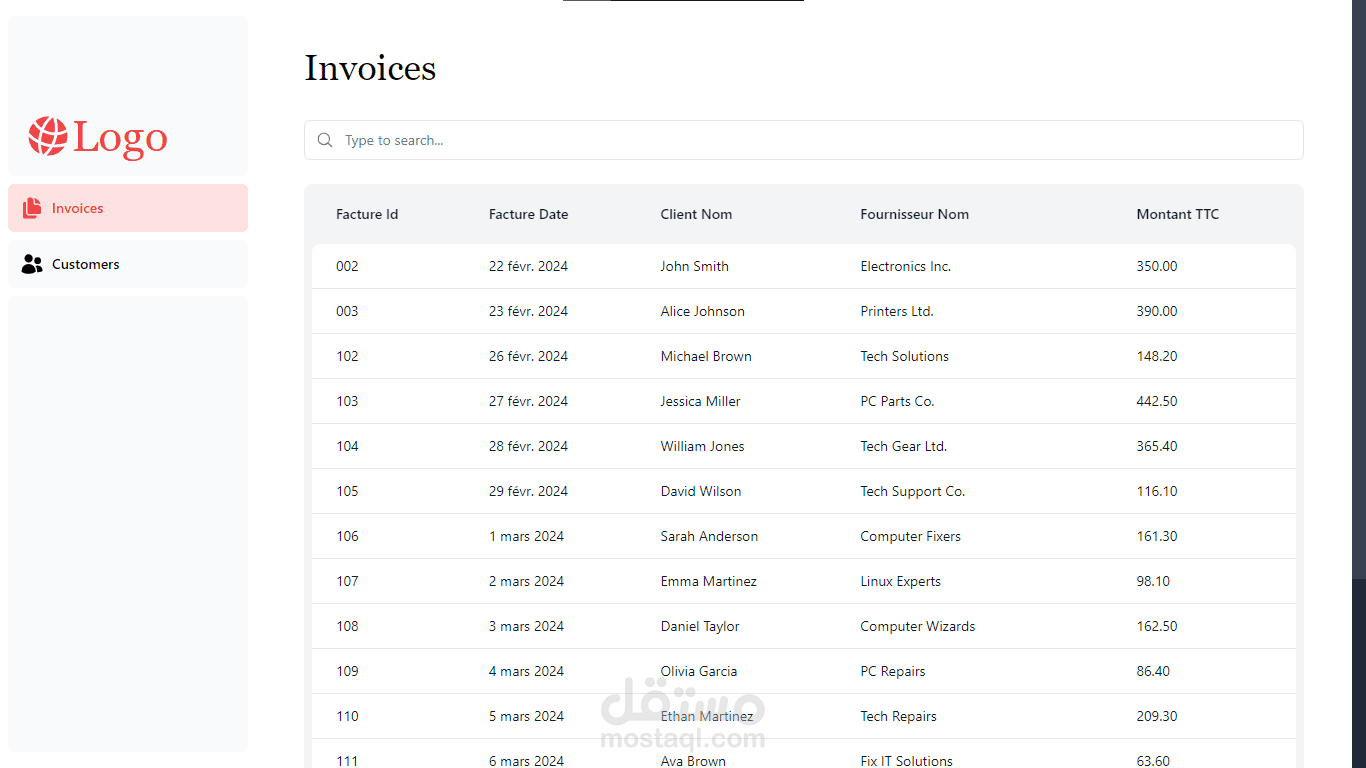Select the Alice Johnson invoice row
This screenshot has height=768, width=1366.
(700, 311)
